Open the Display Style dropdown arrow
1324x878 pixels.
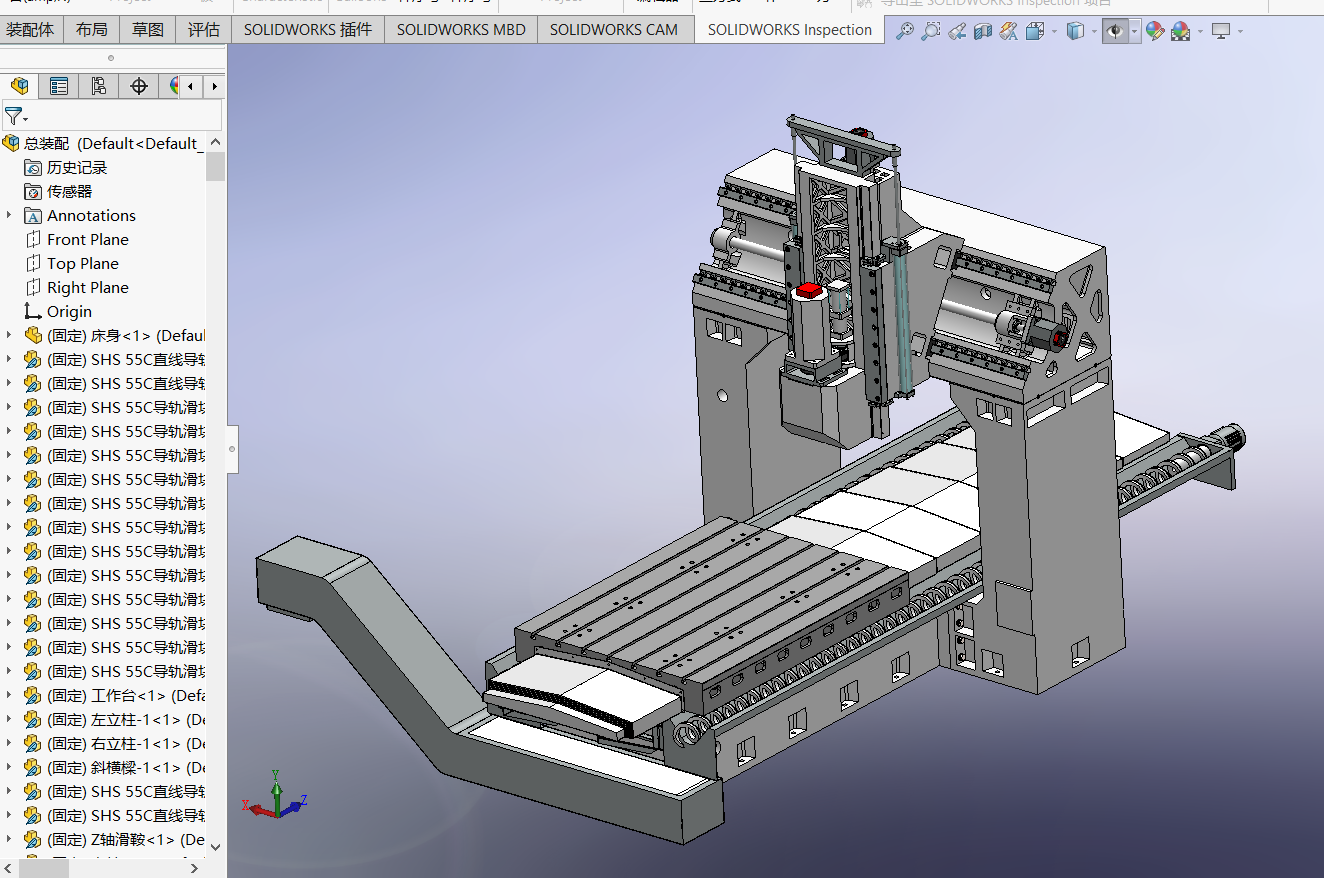[1094, 31]
